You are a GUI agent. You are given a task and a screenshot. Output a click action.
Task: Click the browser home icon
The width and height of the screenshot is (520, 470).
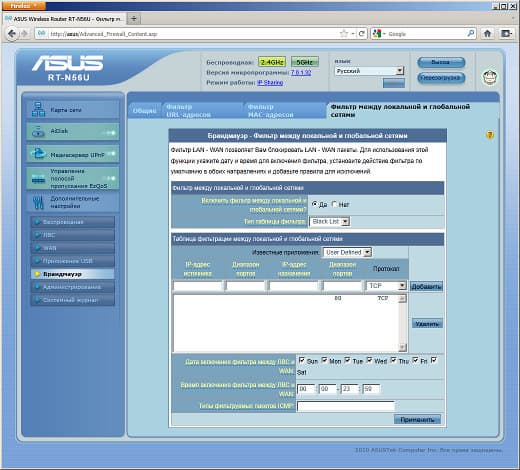tap(487, 34)
